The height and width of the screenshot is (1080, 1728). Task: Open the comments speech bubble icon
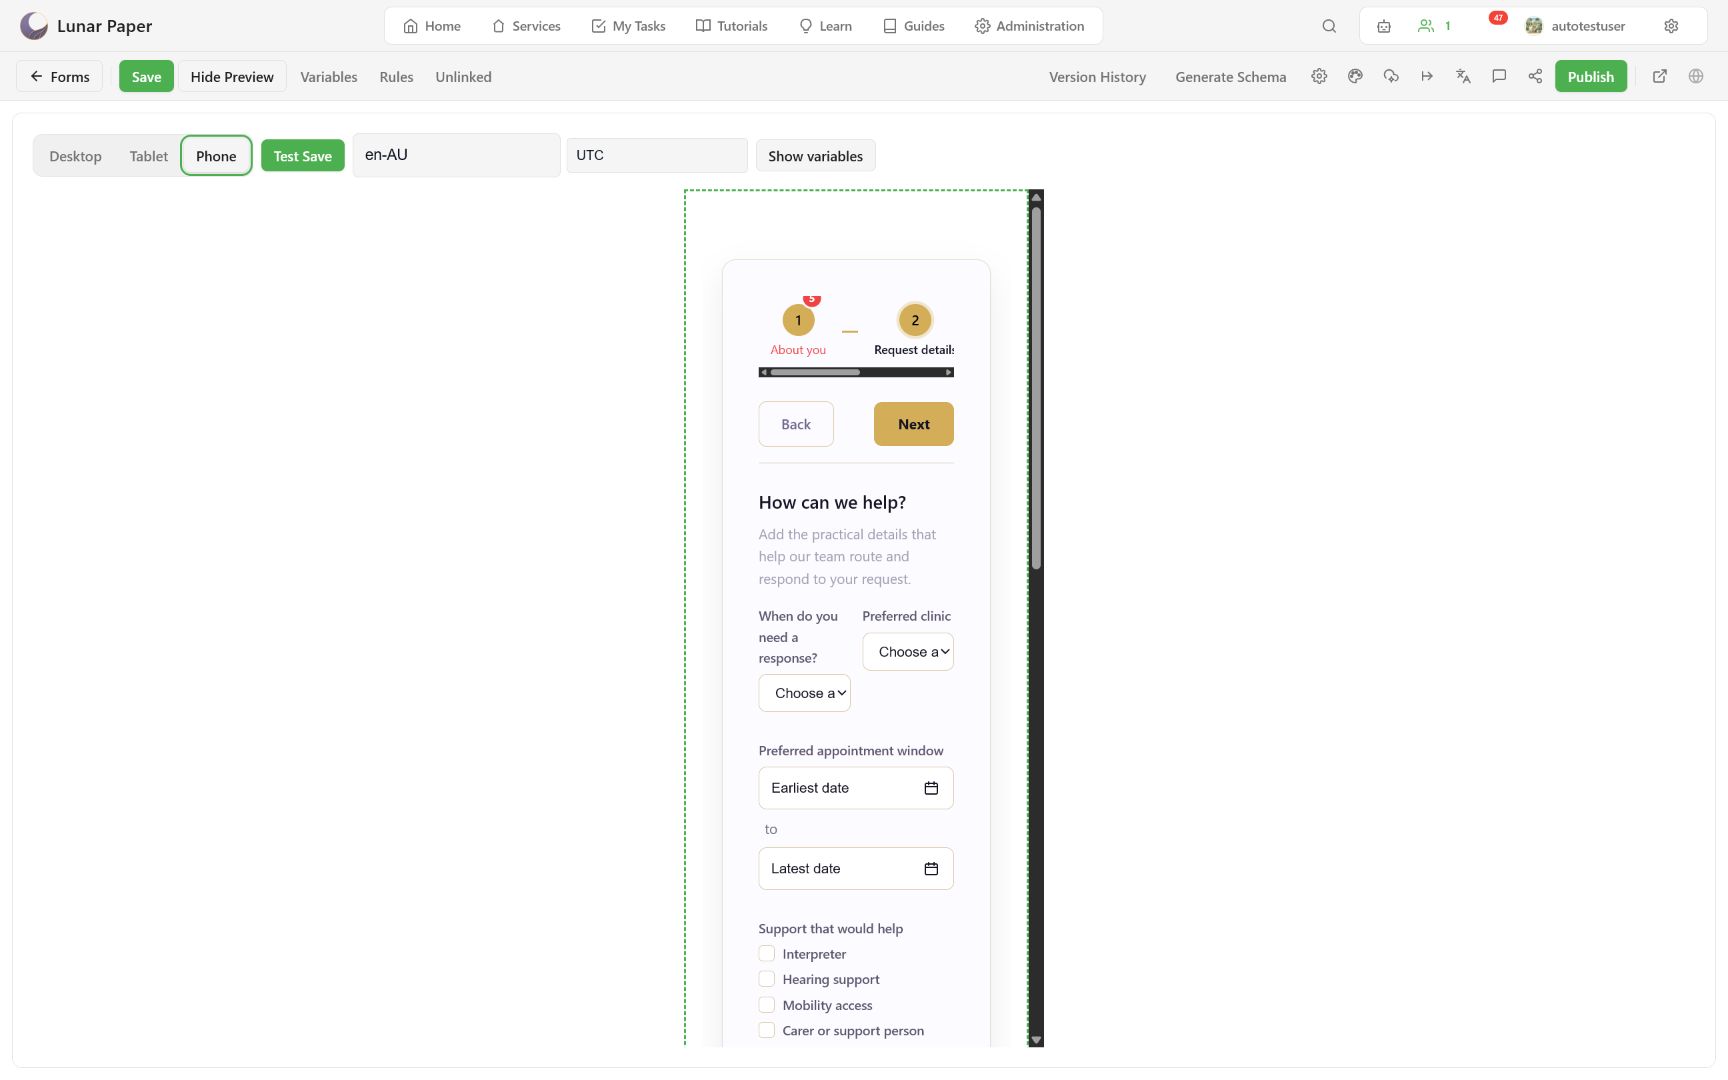(x=1499, y=76)
